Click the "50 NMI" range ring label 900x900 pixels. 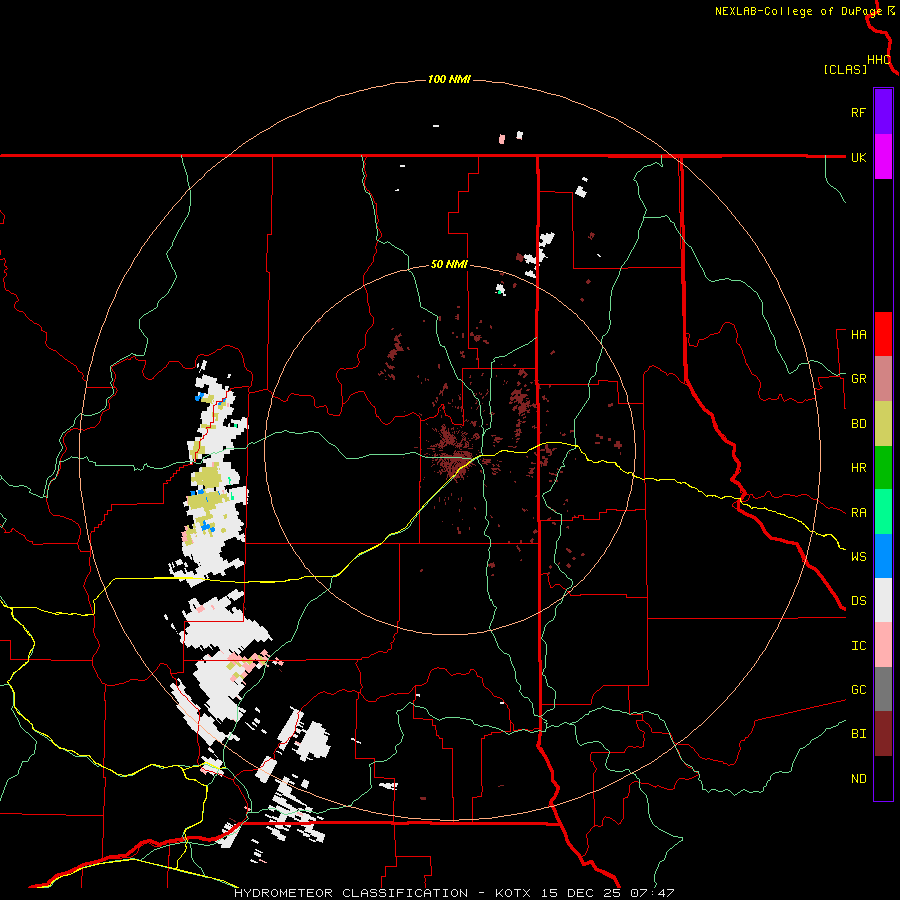coord(449,264)
